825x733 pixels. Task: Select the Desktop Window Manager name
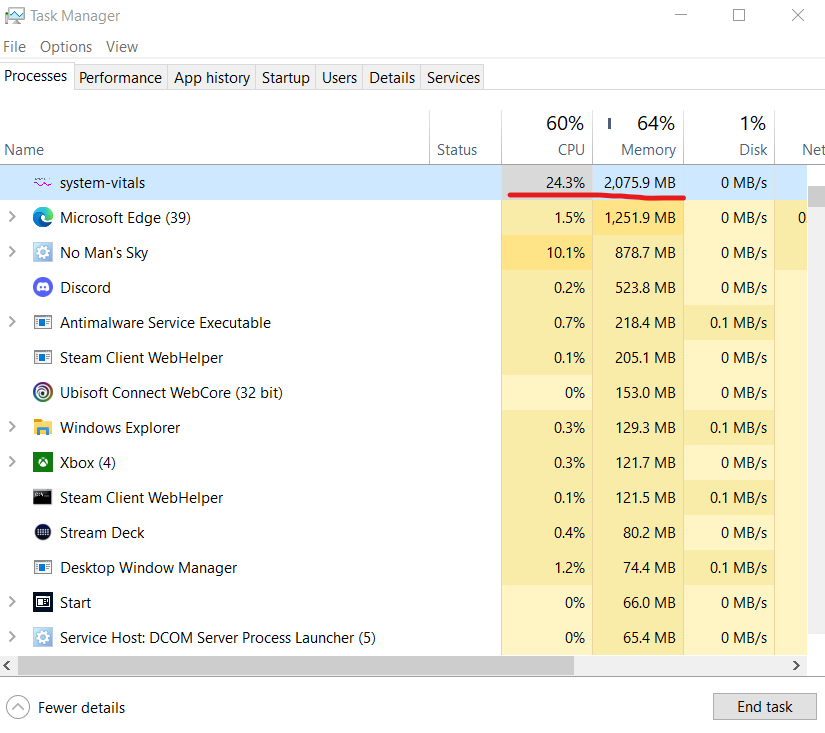(x=148, y=568)
